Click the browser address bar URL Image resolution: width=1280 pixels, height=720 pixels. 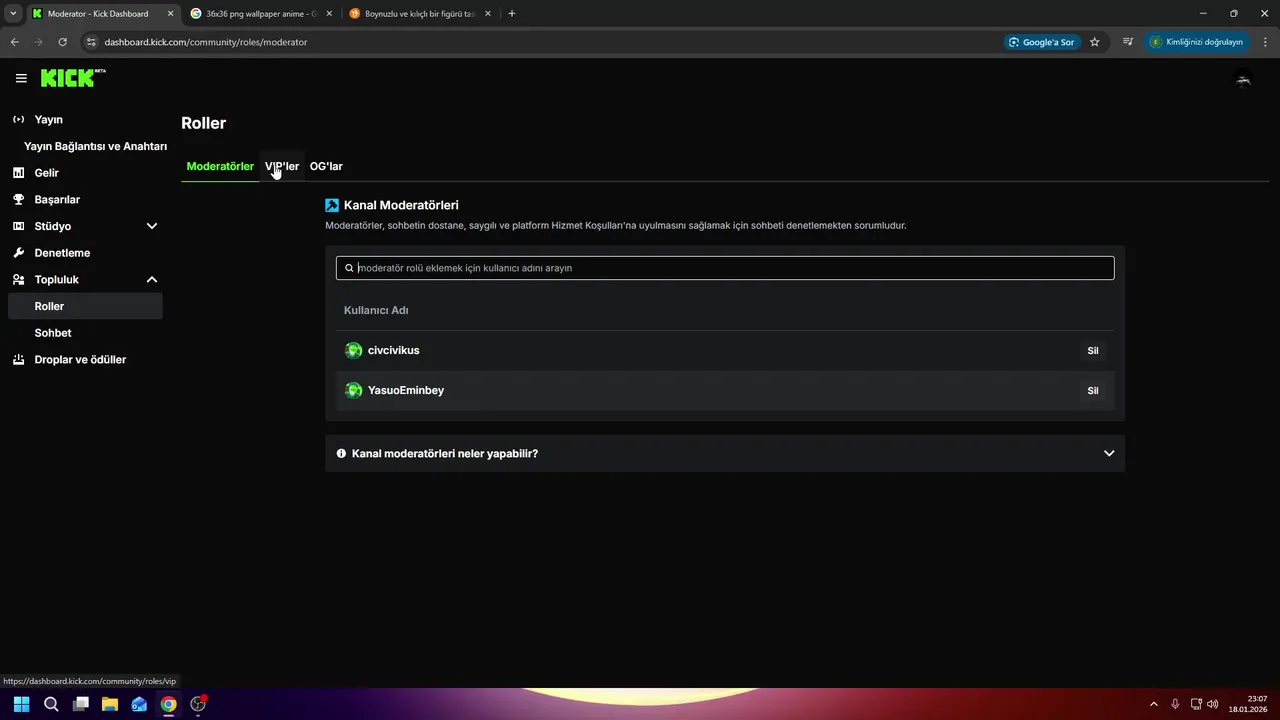[206, 42]
